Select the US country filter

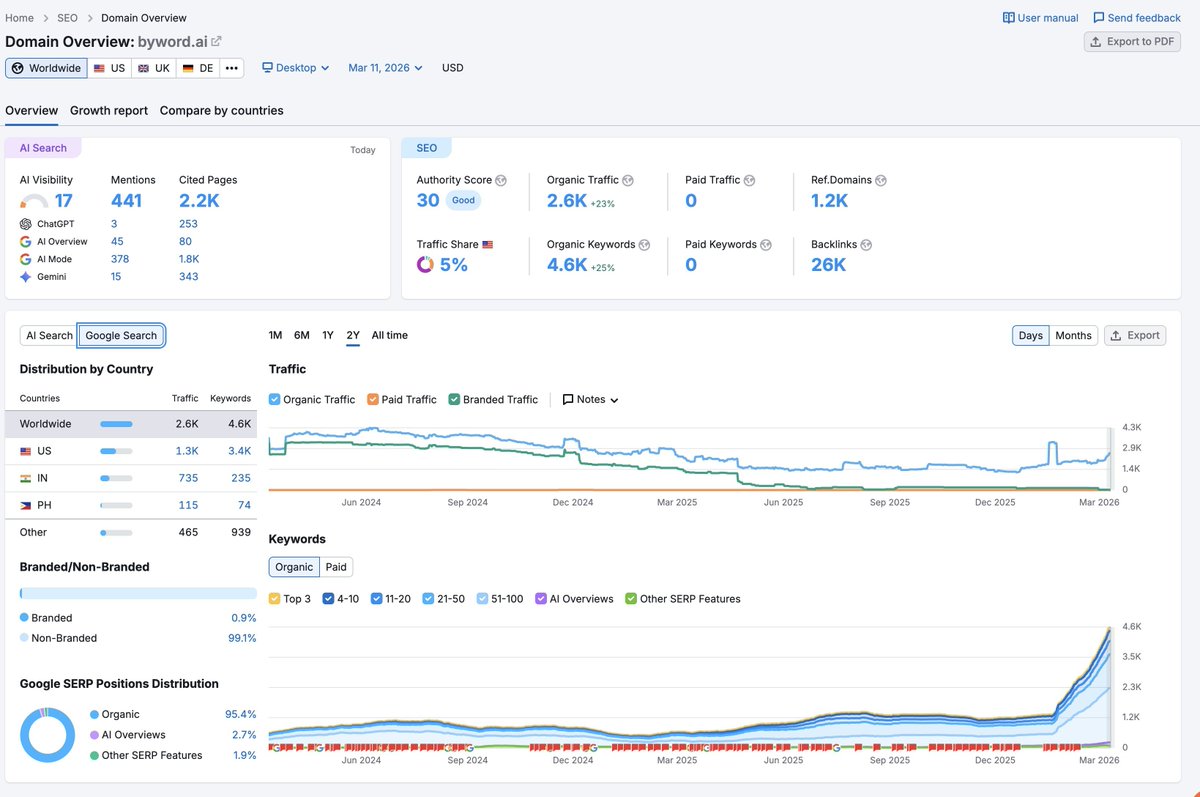(109, 68)
